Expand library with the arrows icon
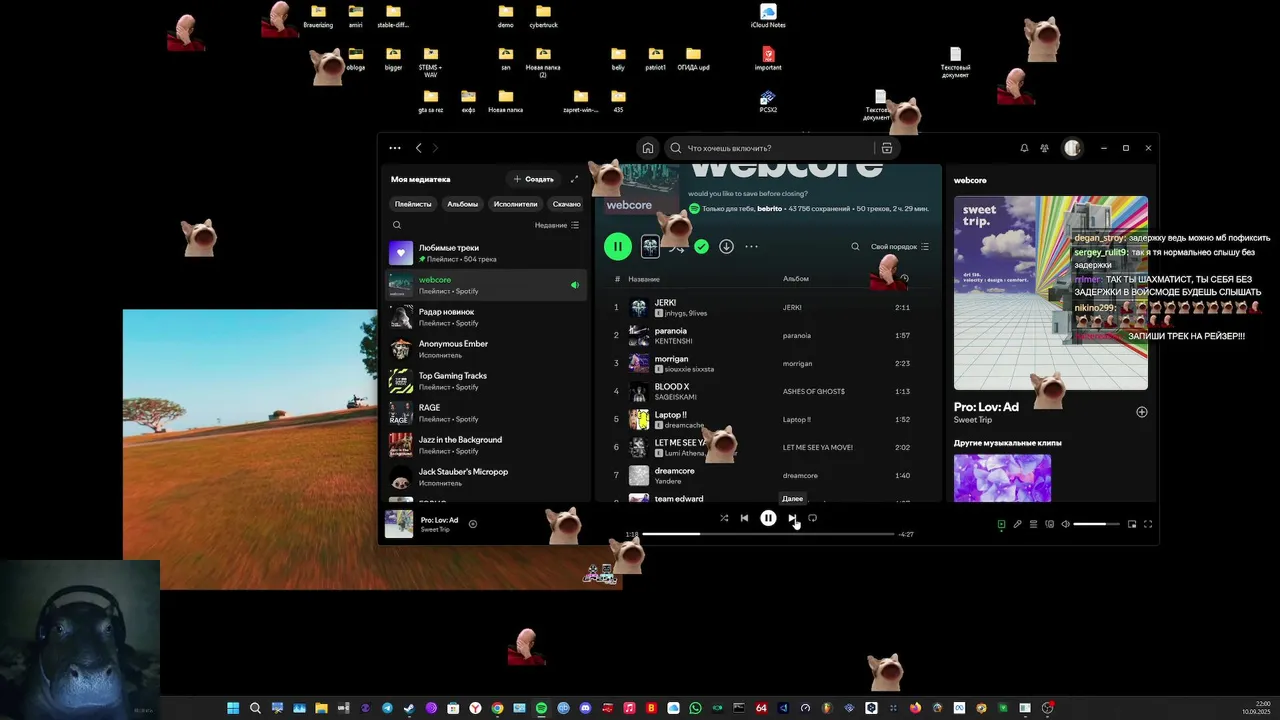Screen dimensions: 1280x720 [574, 179]
